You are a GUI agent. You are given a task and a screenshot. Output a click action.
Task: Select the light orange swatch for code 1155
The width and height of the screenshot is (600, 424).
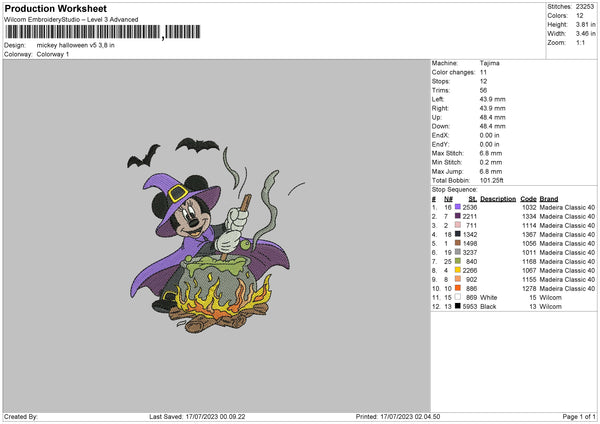(x=458, y=279)
